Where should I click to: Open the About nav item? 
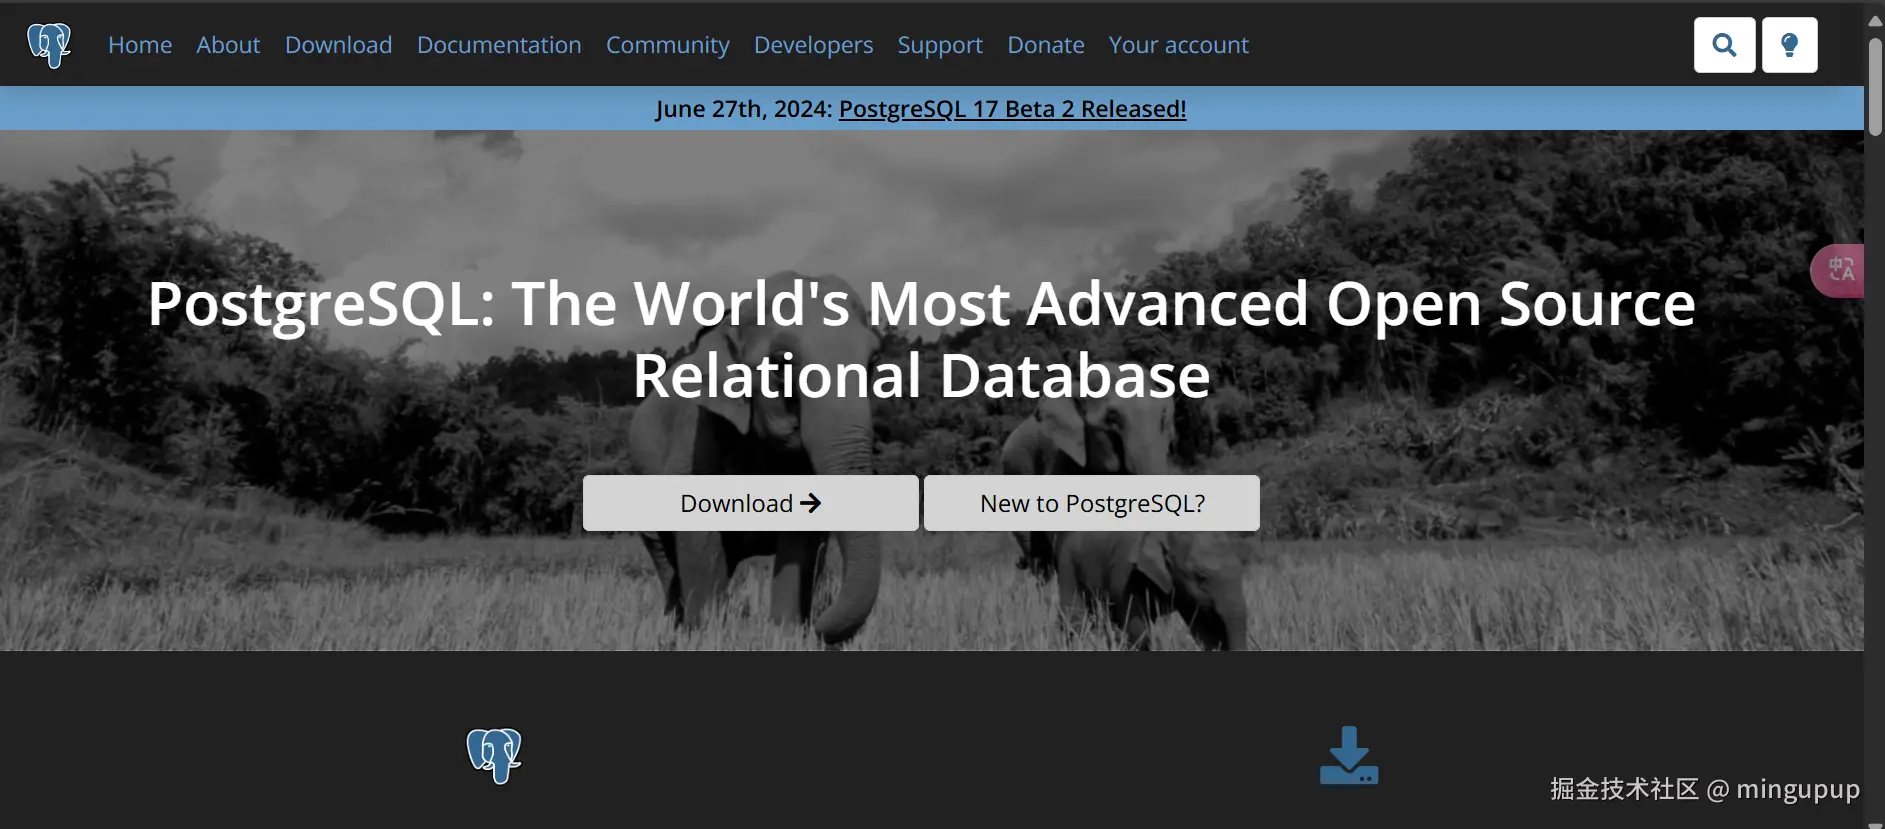pos(228,45)
